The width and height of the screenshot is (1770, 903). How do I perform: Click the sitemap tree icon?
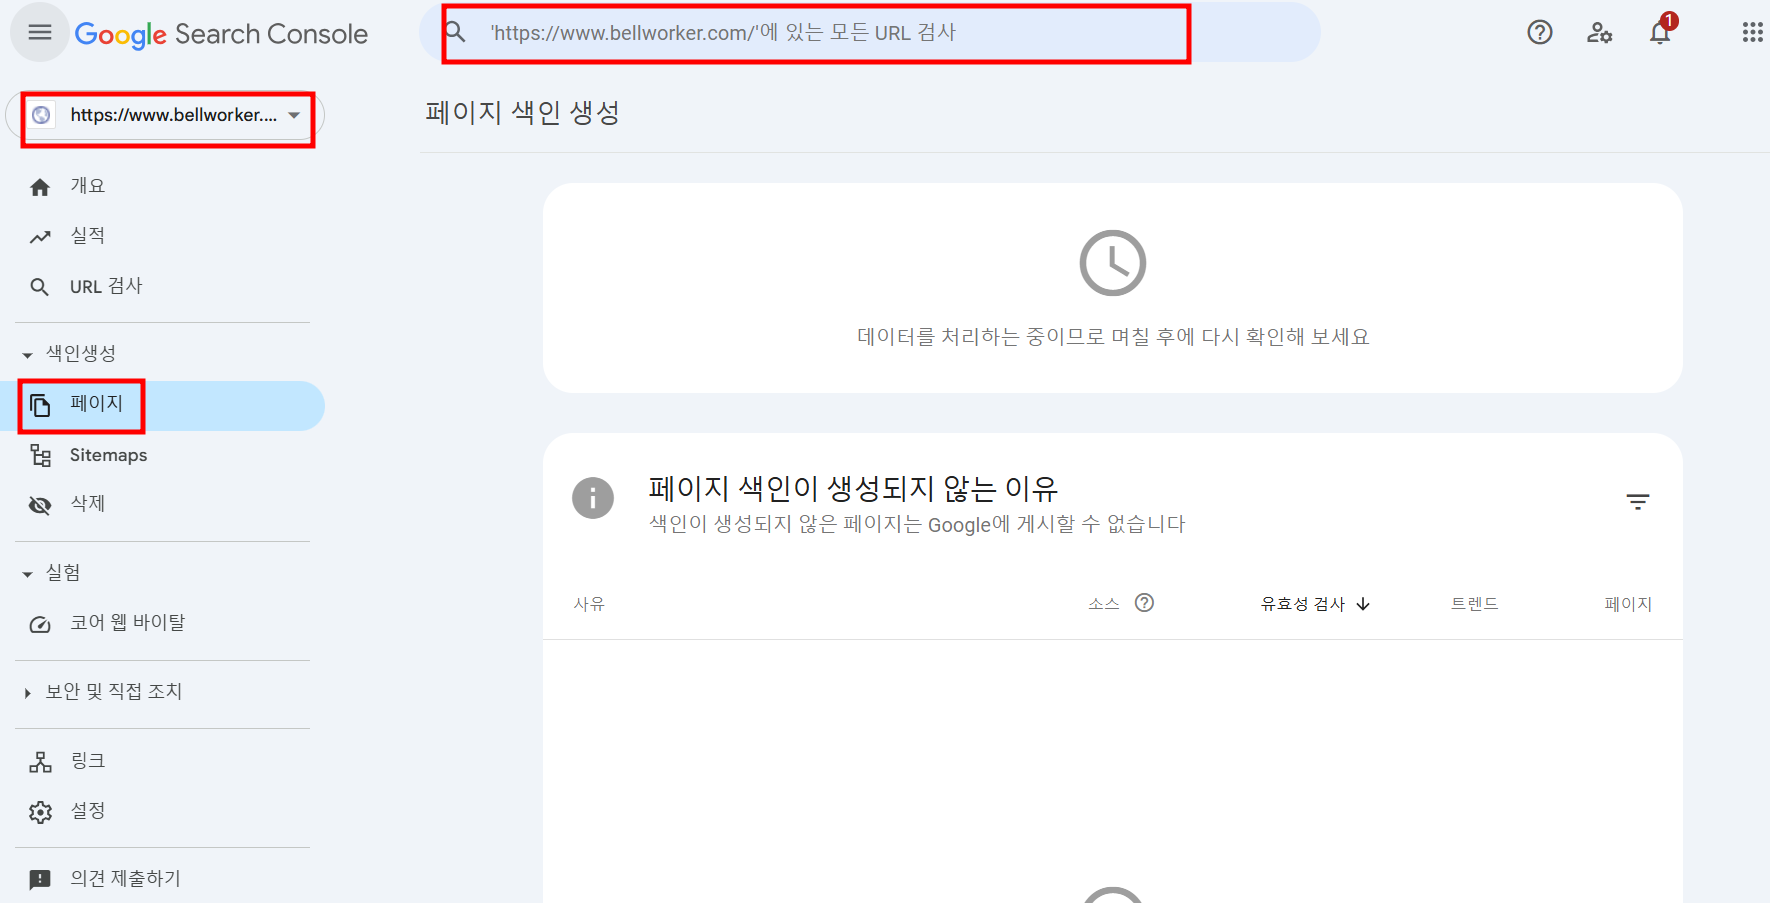tap(40, 456)
